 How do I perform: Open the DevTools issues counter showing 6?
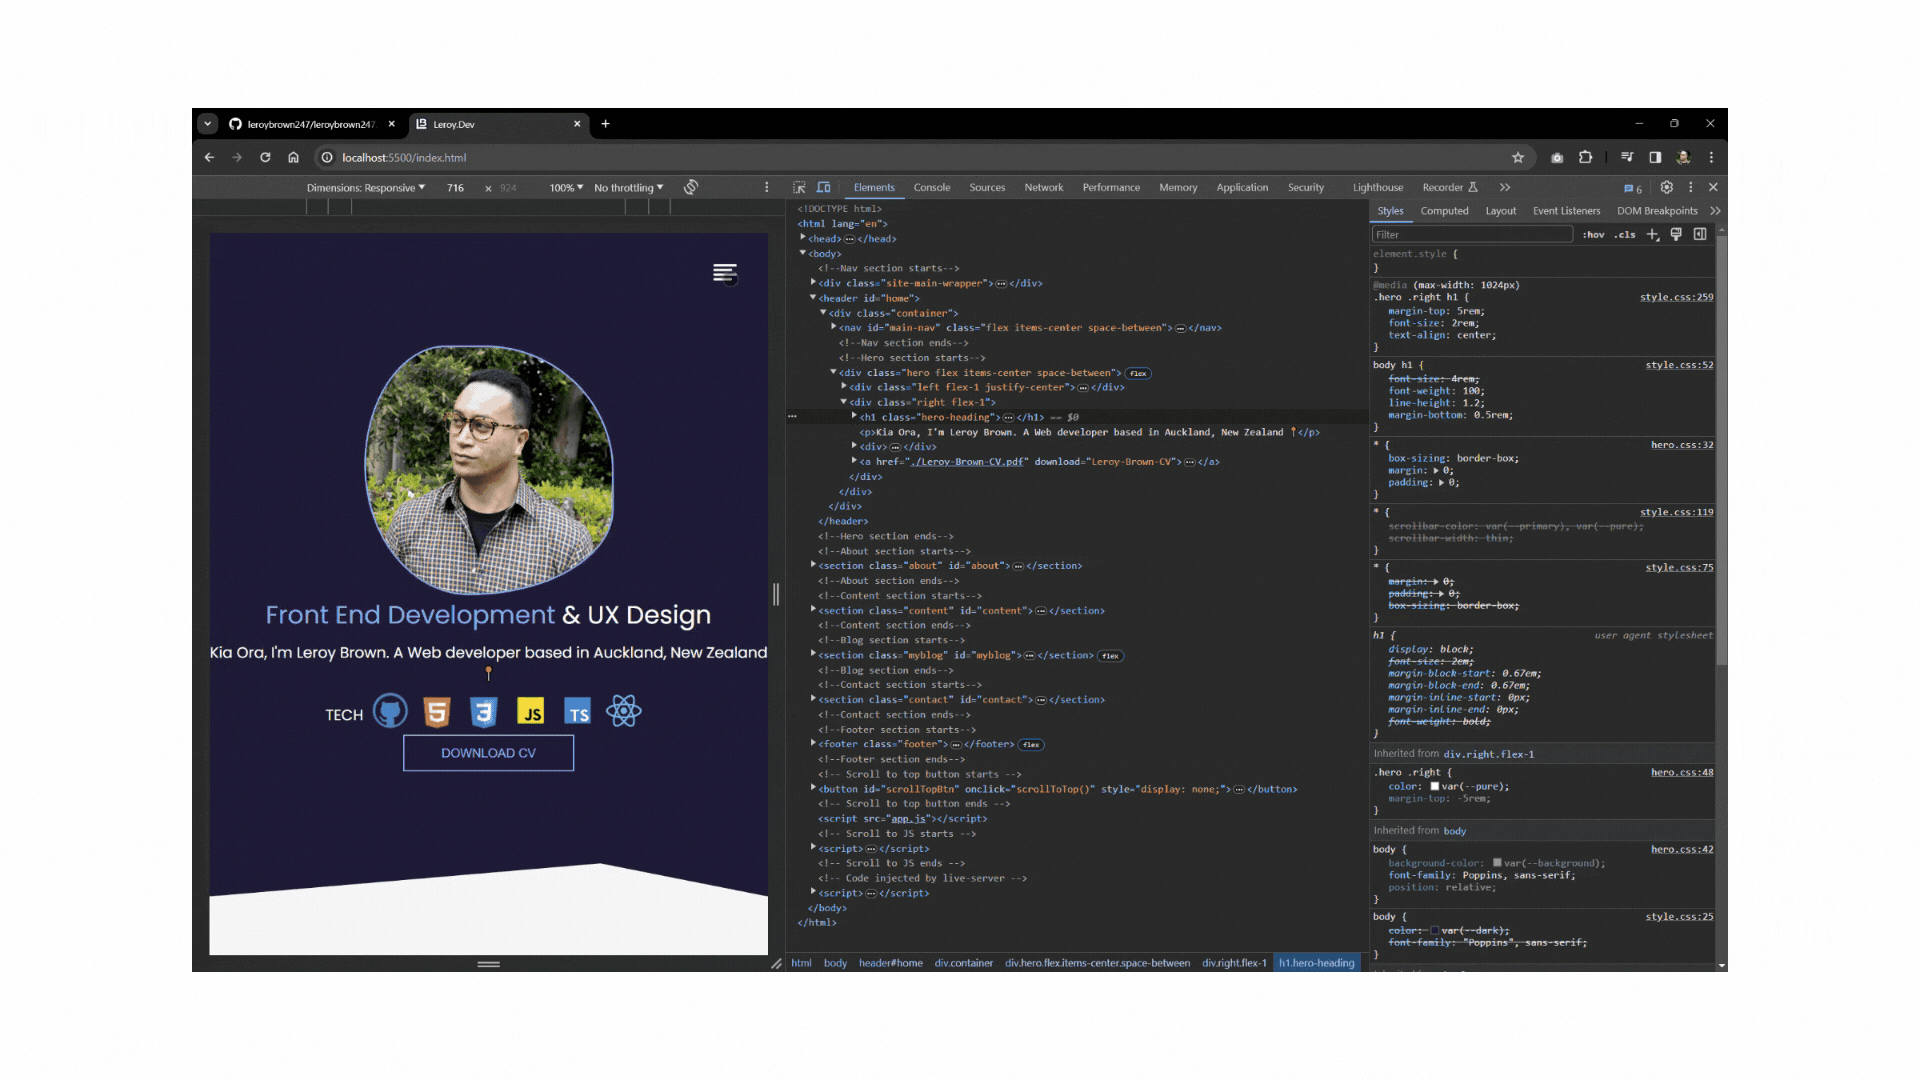tap(1632, 188)
